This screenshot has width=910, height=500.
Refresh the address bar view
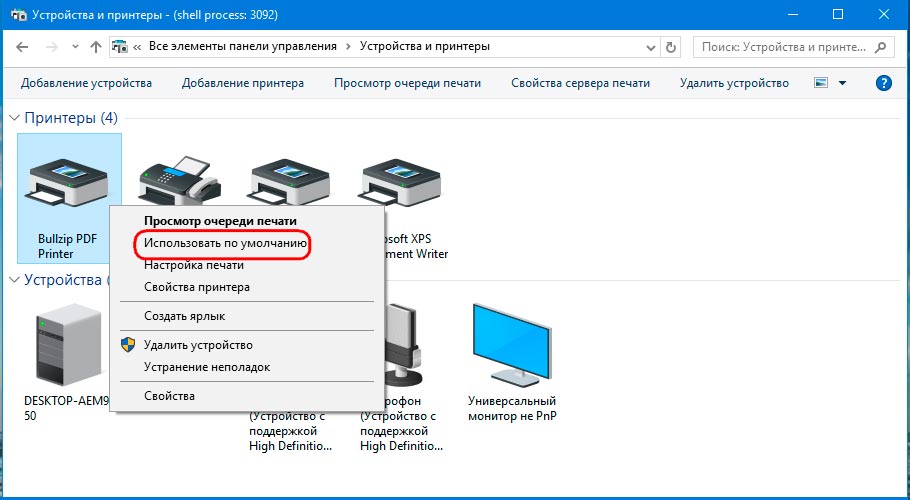(x=671, y=47)
